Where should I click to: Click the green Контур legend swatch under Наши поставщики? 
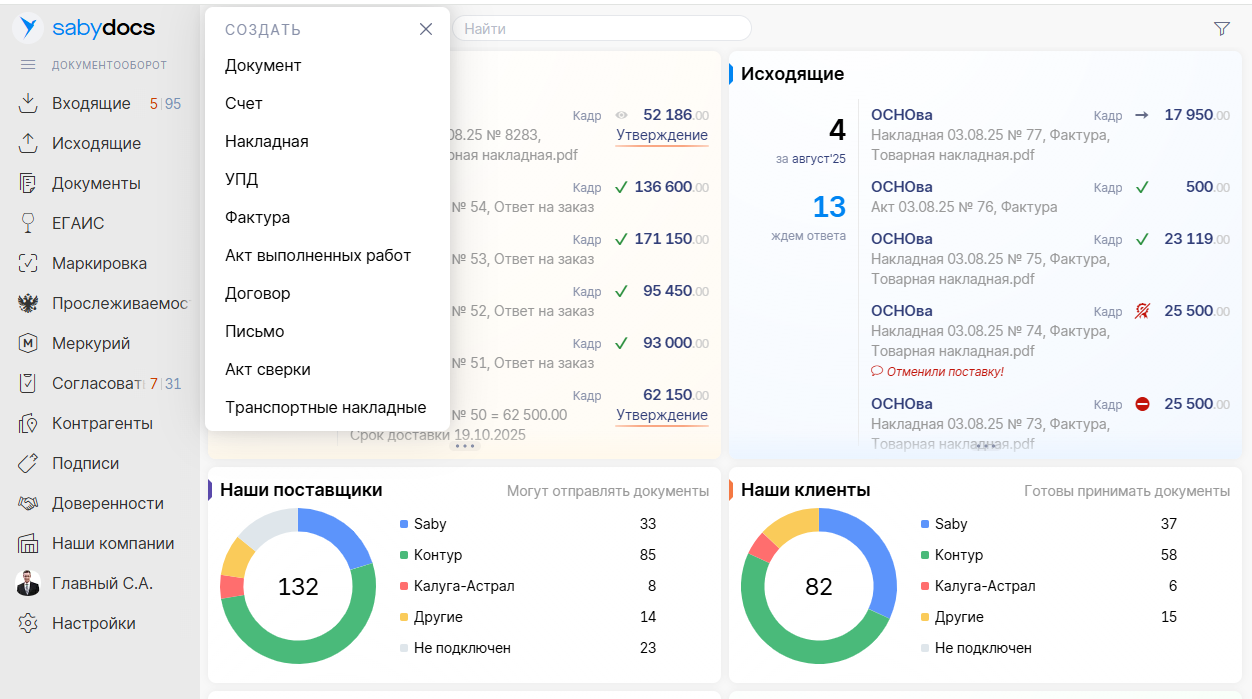tap(404, 555)
